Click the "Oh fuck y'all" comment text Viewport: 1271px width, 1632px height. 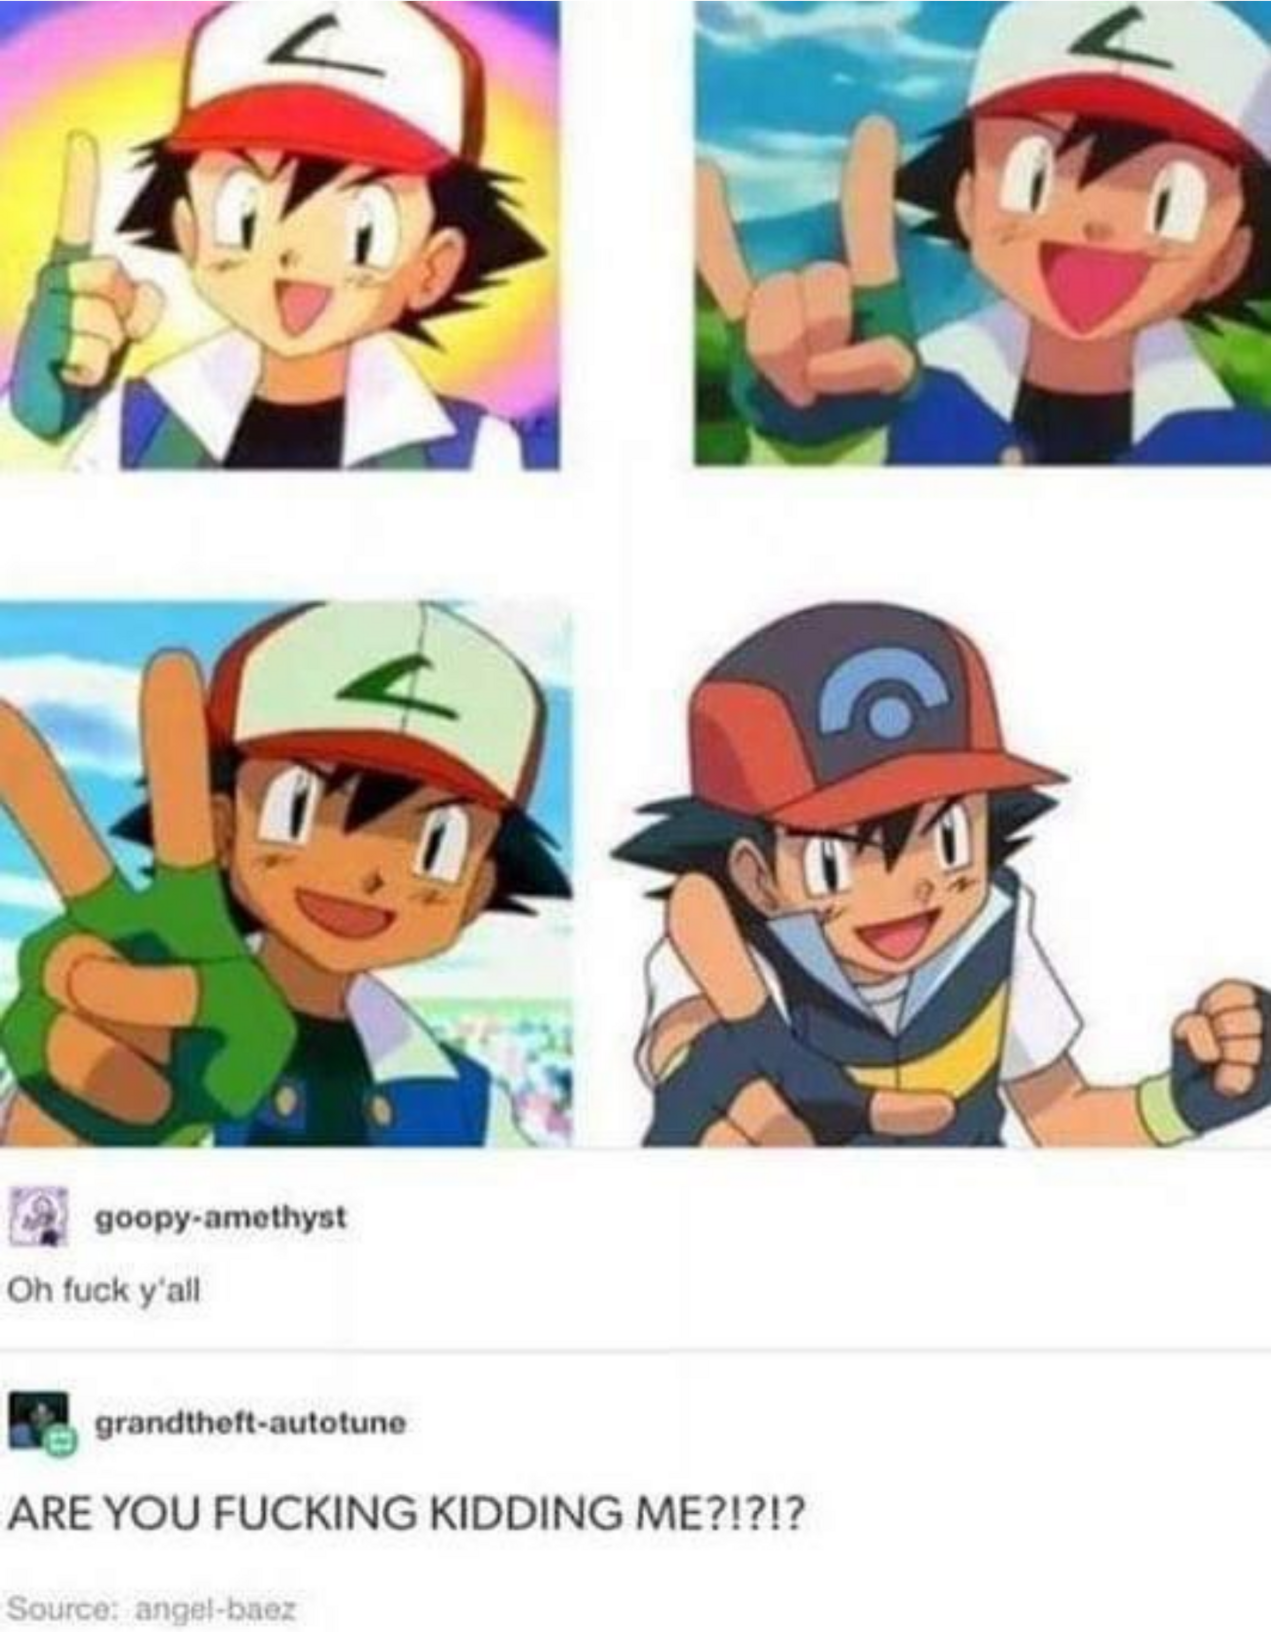click(104, 1290)
